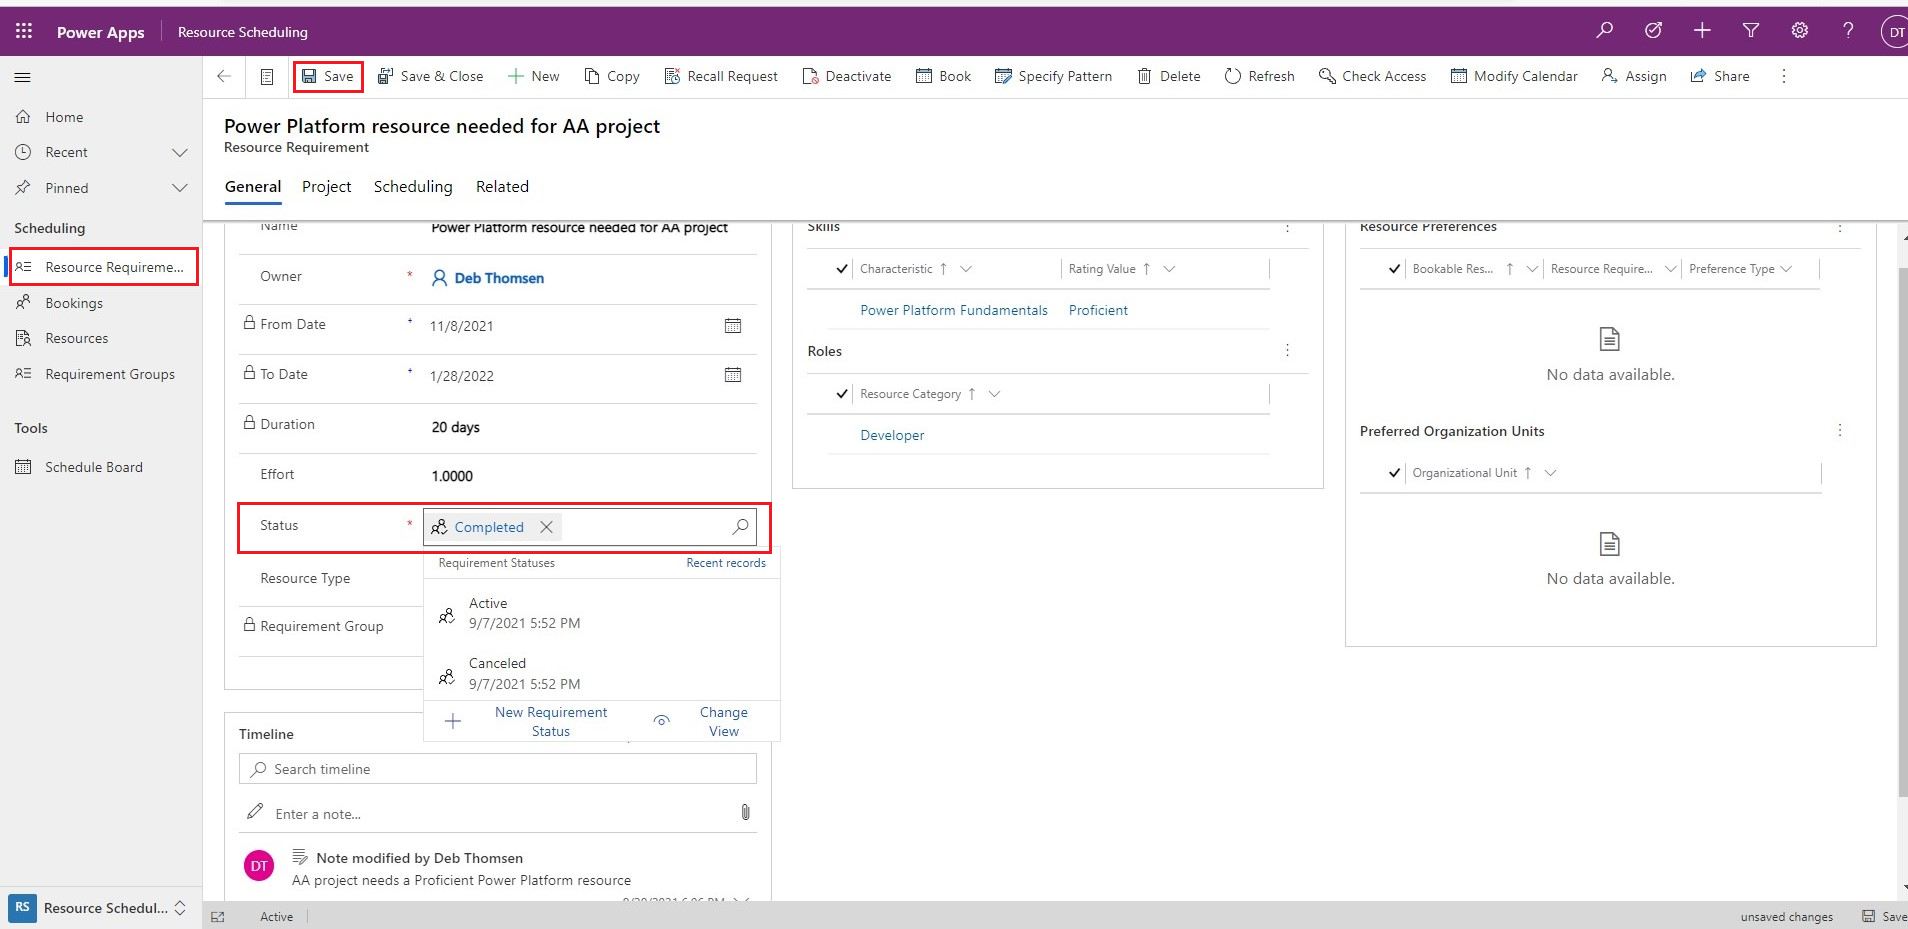Viewport: 1908px width, 929px height.
Task: Open the Roles section more options
Action: pyautogui.click(x=1288, y=351)
